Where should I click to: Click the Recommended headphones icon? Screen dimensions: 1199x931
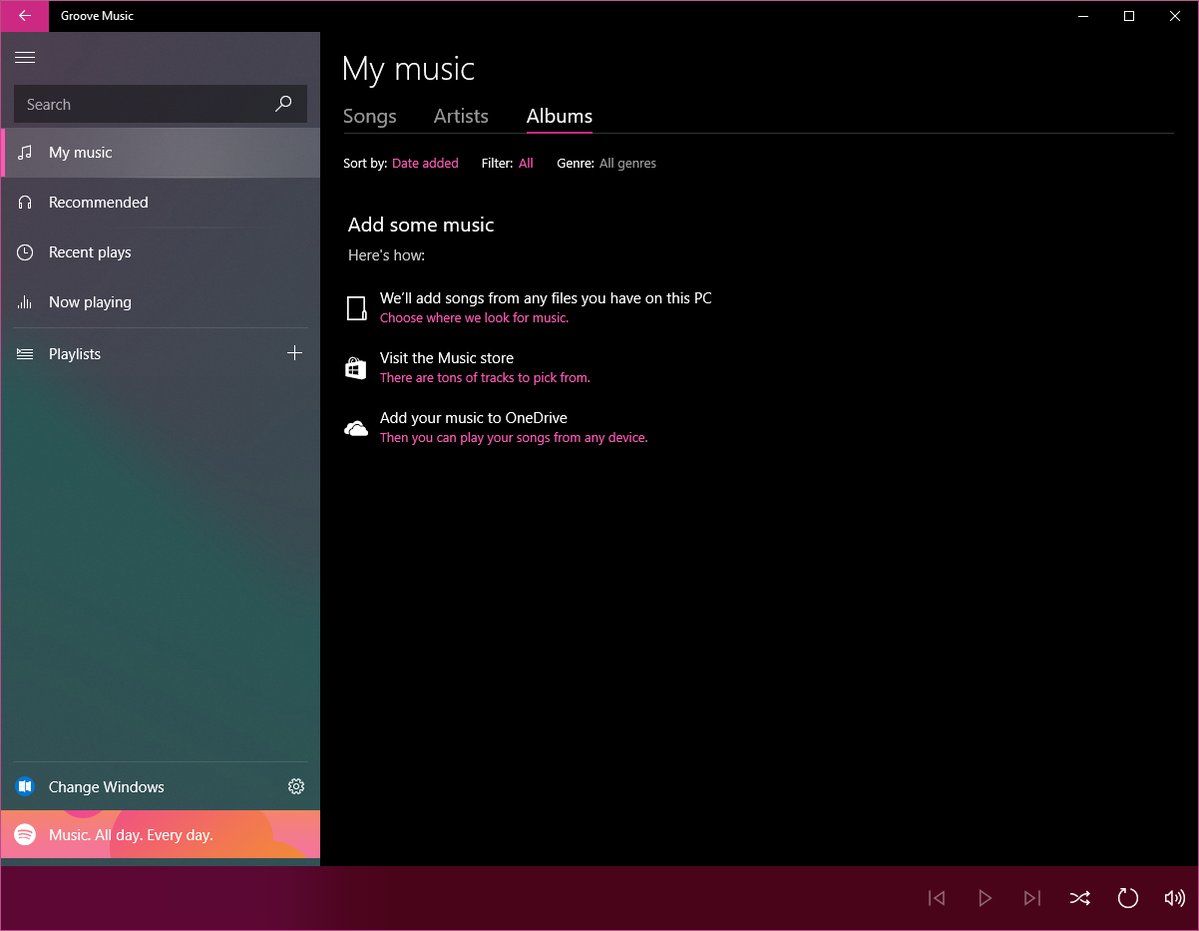pyautogui.click(x=25, y=203)
